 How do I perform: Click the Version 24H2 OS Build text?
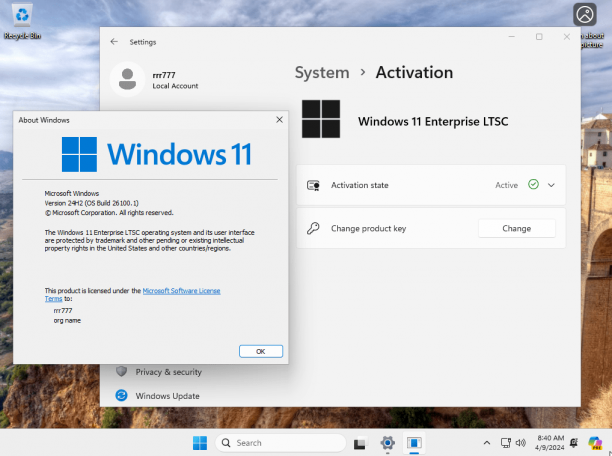tap(91, 203)
